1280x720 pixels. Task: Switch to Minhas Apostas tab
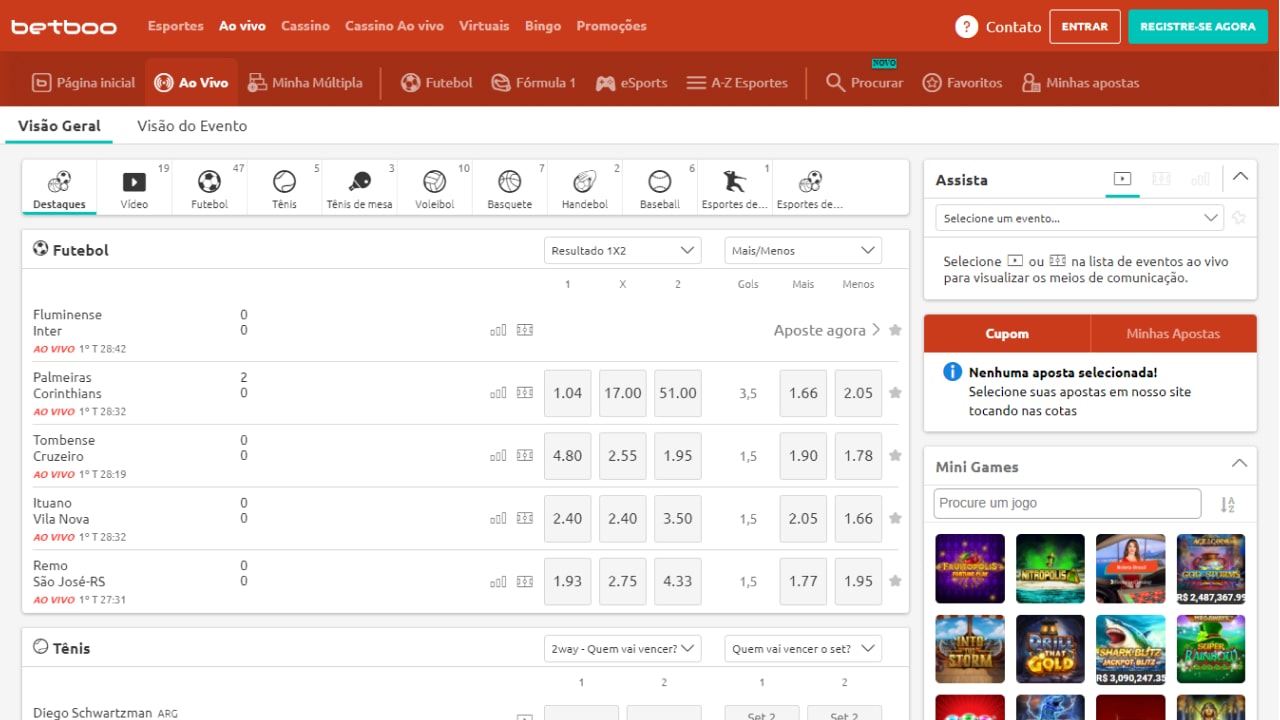pyautogui.click(x=1173, y=334)
